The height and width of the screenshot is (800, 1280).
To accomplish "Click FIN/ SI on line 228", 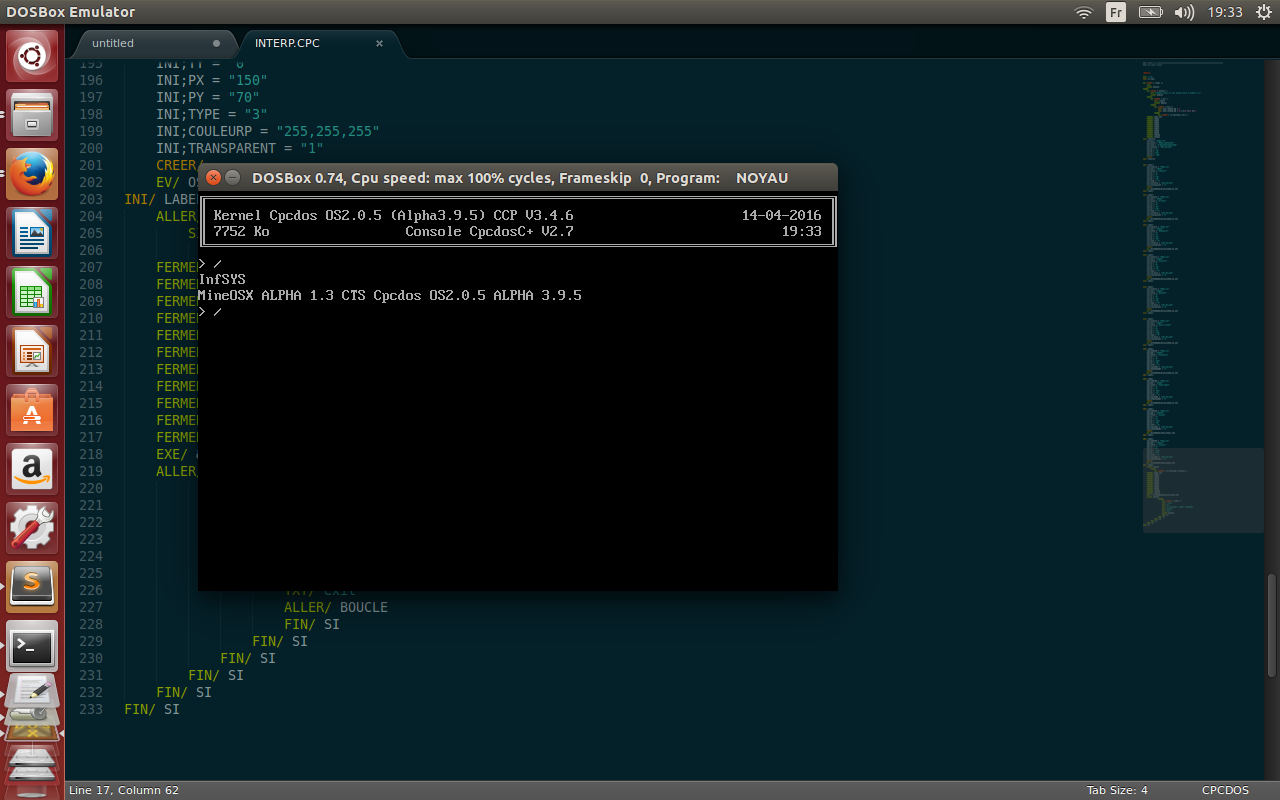I will (x=312, y=624).
